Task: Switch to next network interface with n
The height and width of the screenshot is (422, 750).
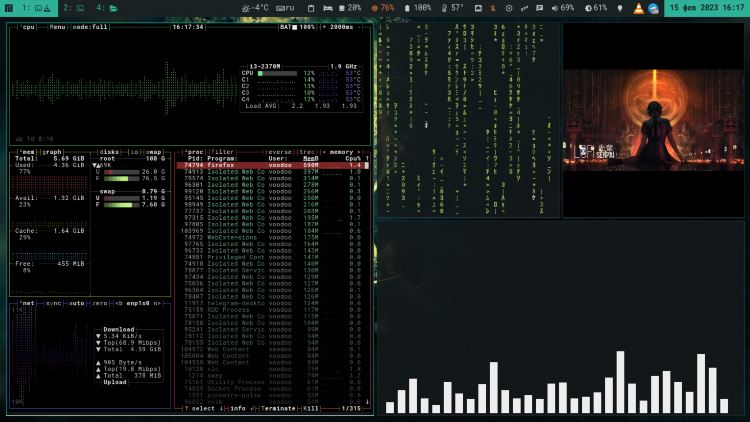Action: [157, 303]
